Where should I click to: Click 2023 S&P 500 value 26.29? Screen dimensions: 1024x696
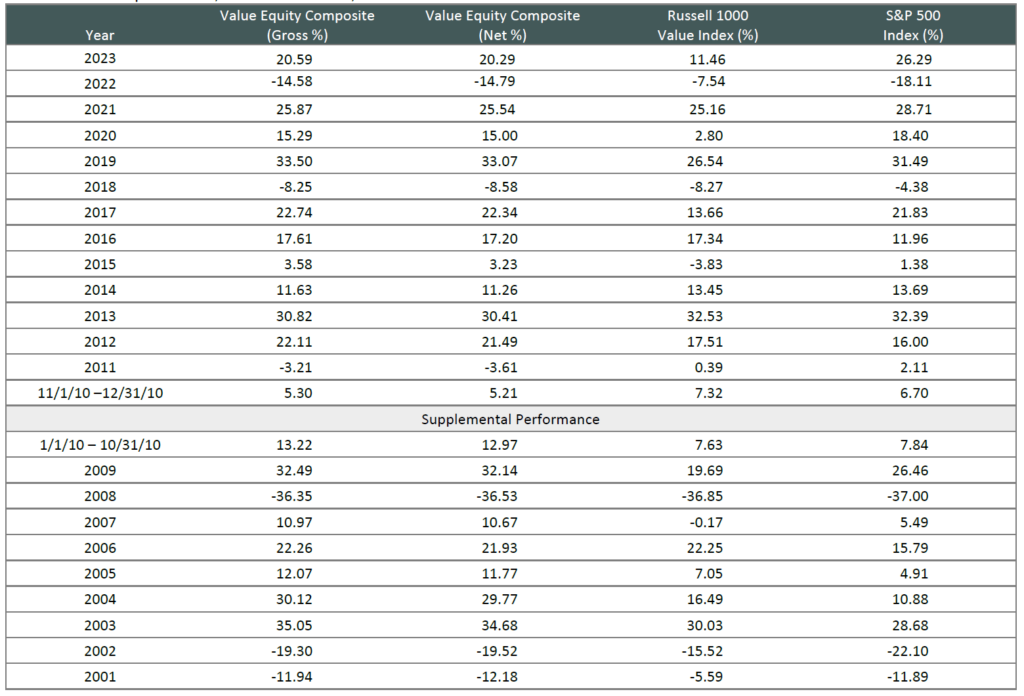[x=913, y=59]
